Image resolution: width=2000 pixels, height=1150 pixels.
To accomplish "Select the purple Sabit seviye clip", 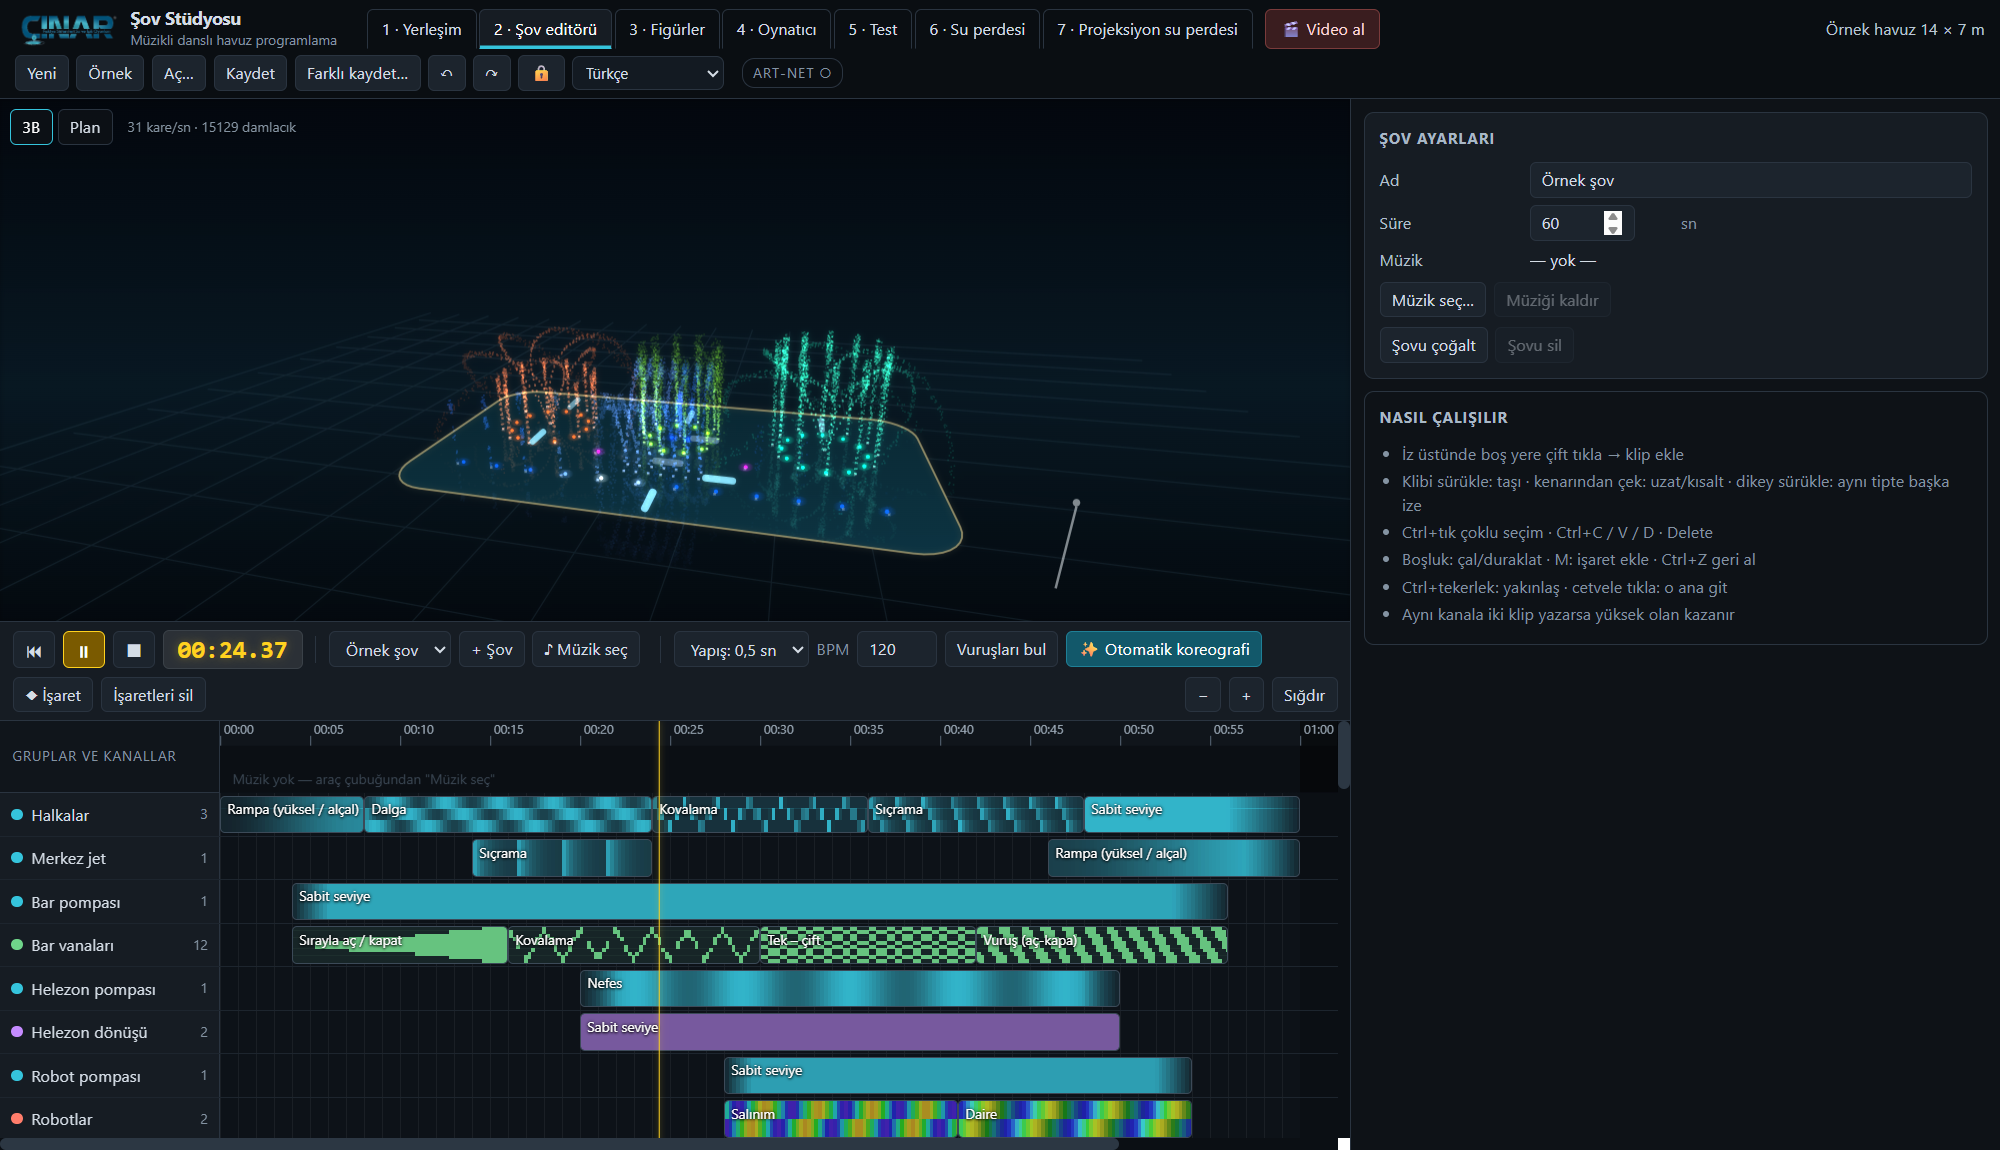I will (x=849, y=1031).
